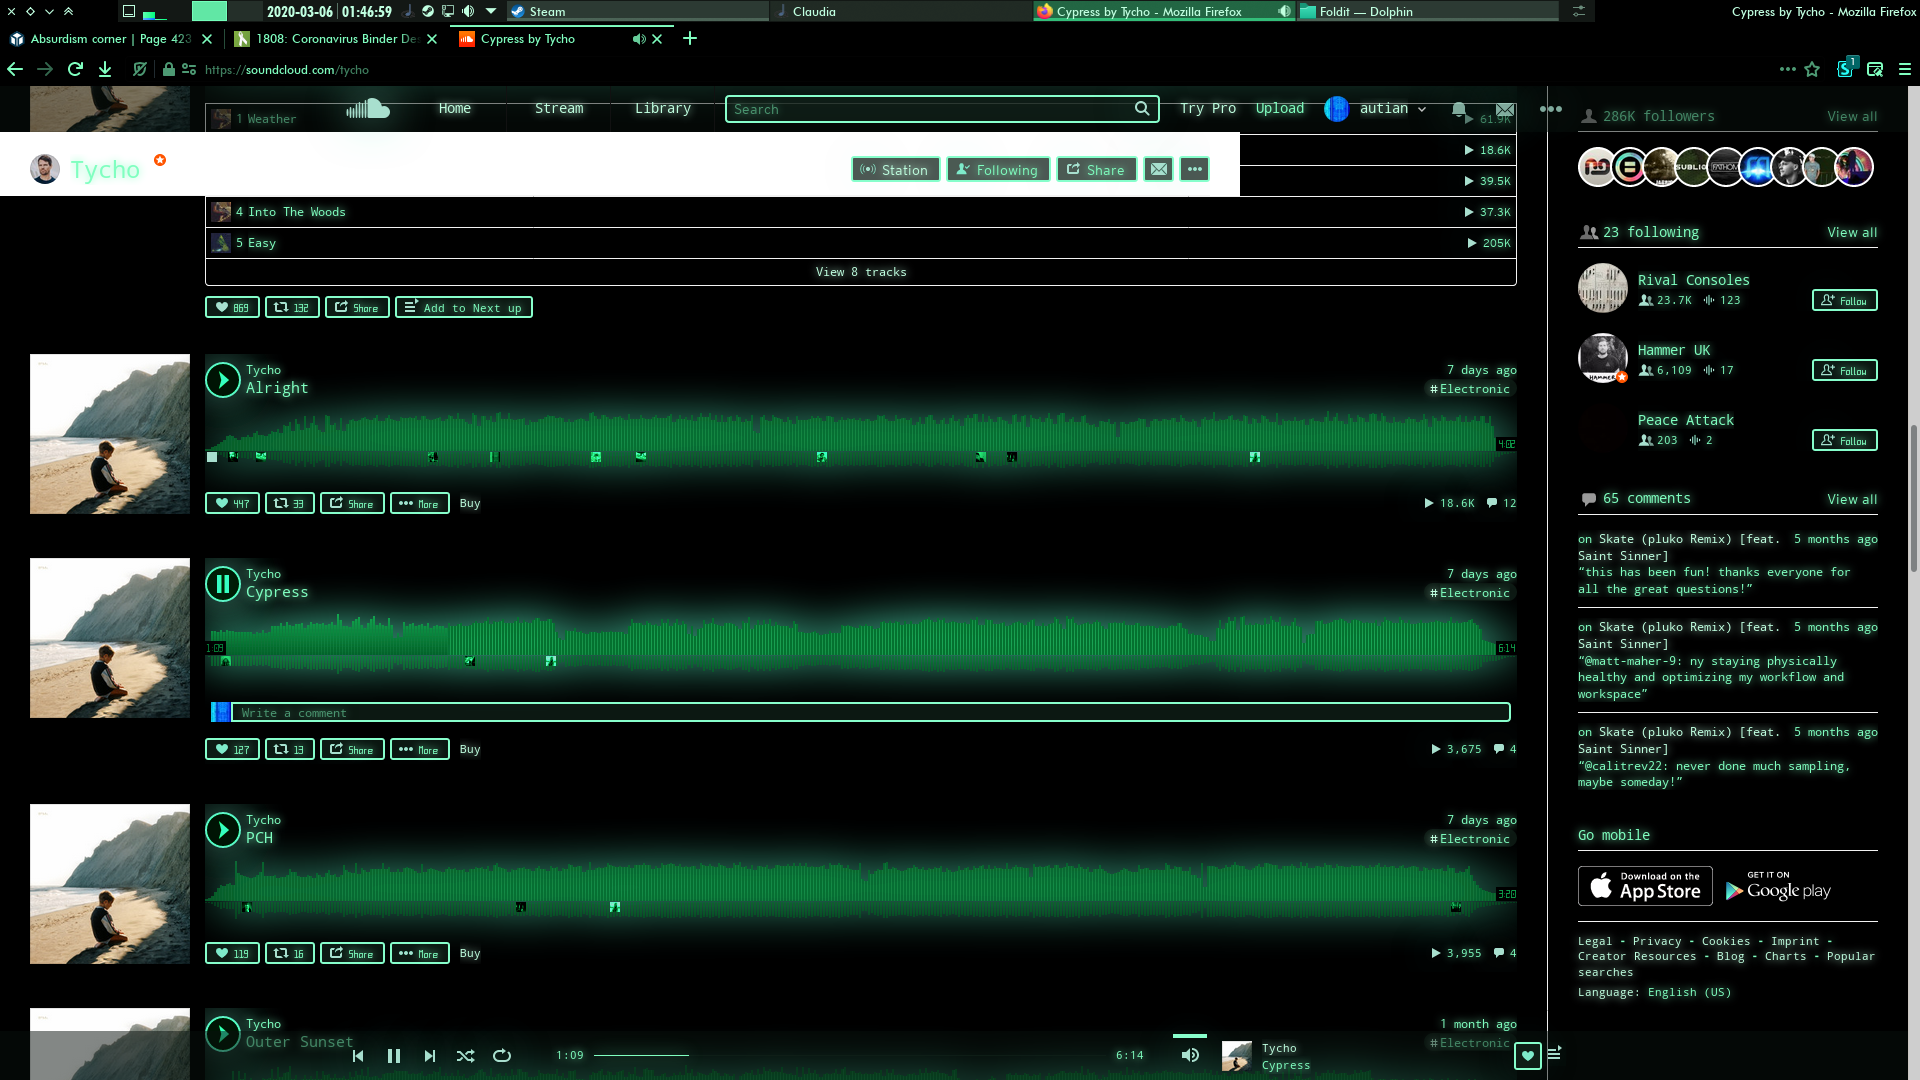Open More menu under Cypress track
The image size is (1920, 1080).
coord(419,750)
